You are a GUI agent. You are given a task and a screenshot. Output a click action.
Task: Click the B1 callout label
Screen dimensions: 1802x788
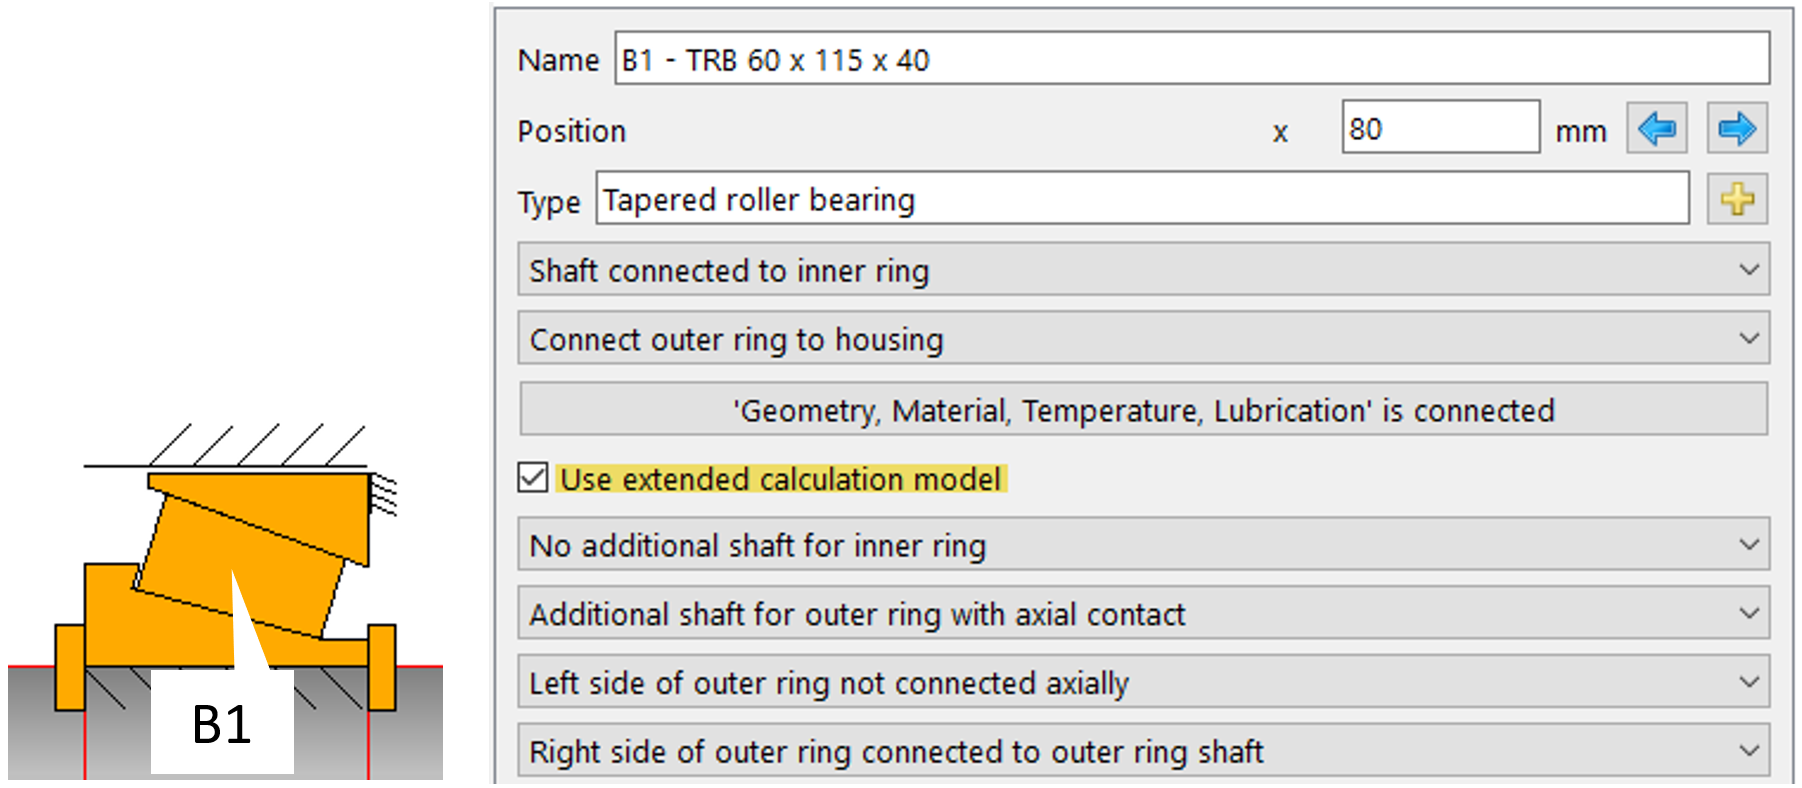[x=221, y=724]
